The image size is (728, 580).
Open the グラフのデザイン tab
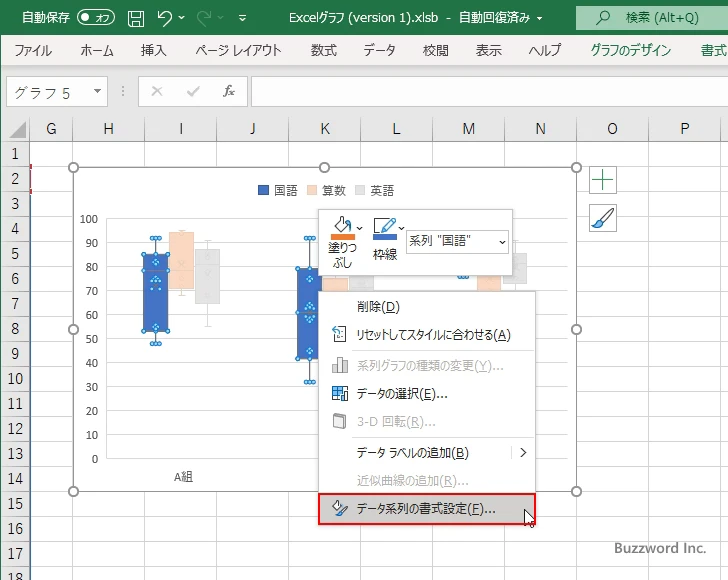click(x=630, y=50)
